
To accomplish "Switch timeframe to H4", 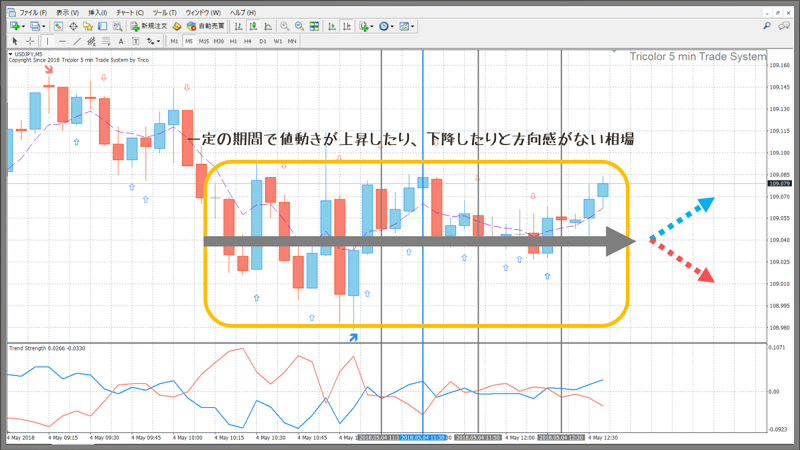I will pyautogui.click(x=248, y=41).
